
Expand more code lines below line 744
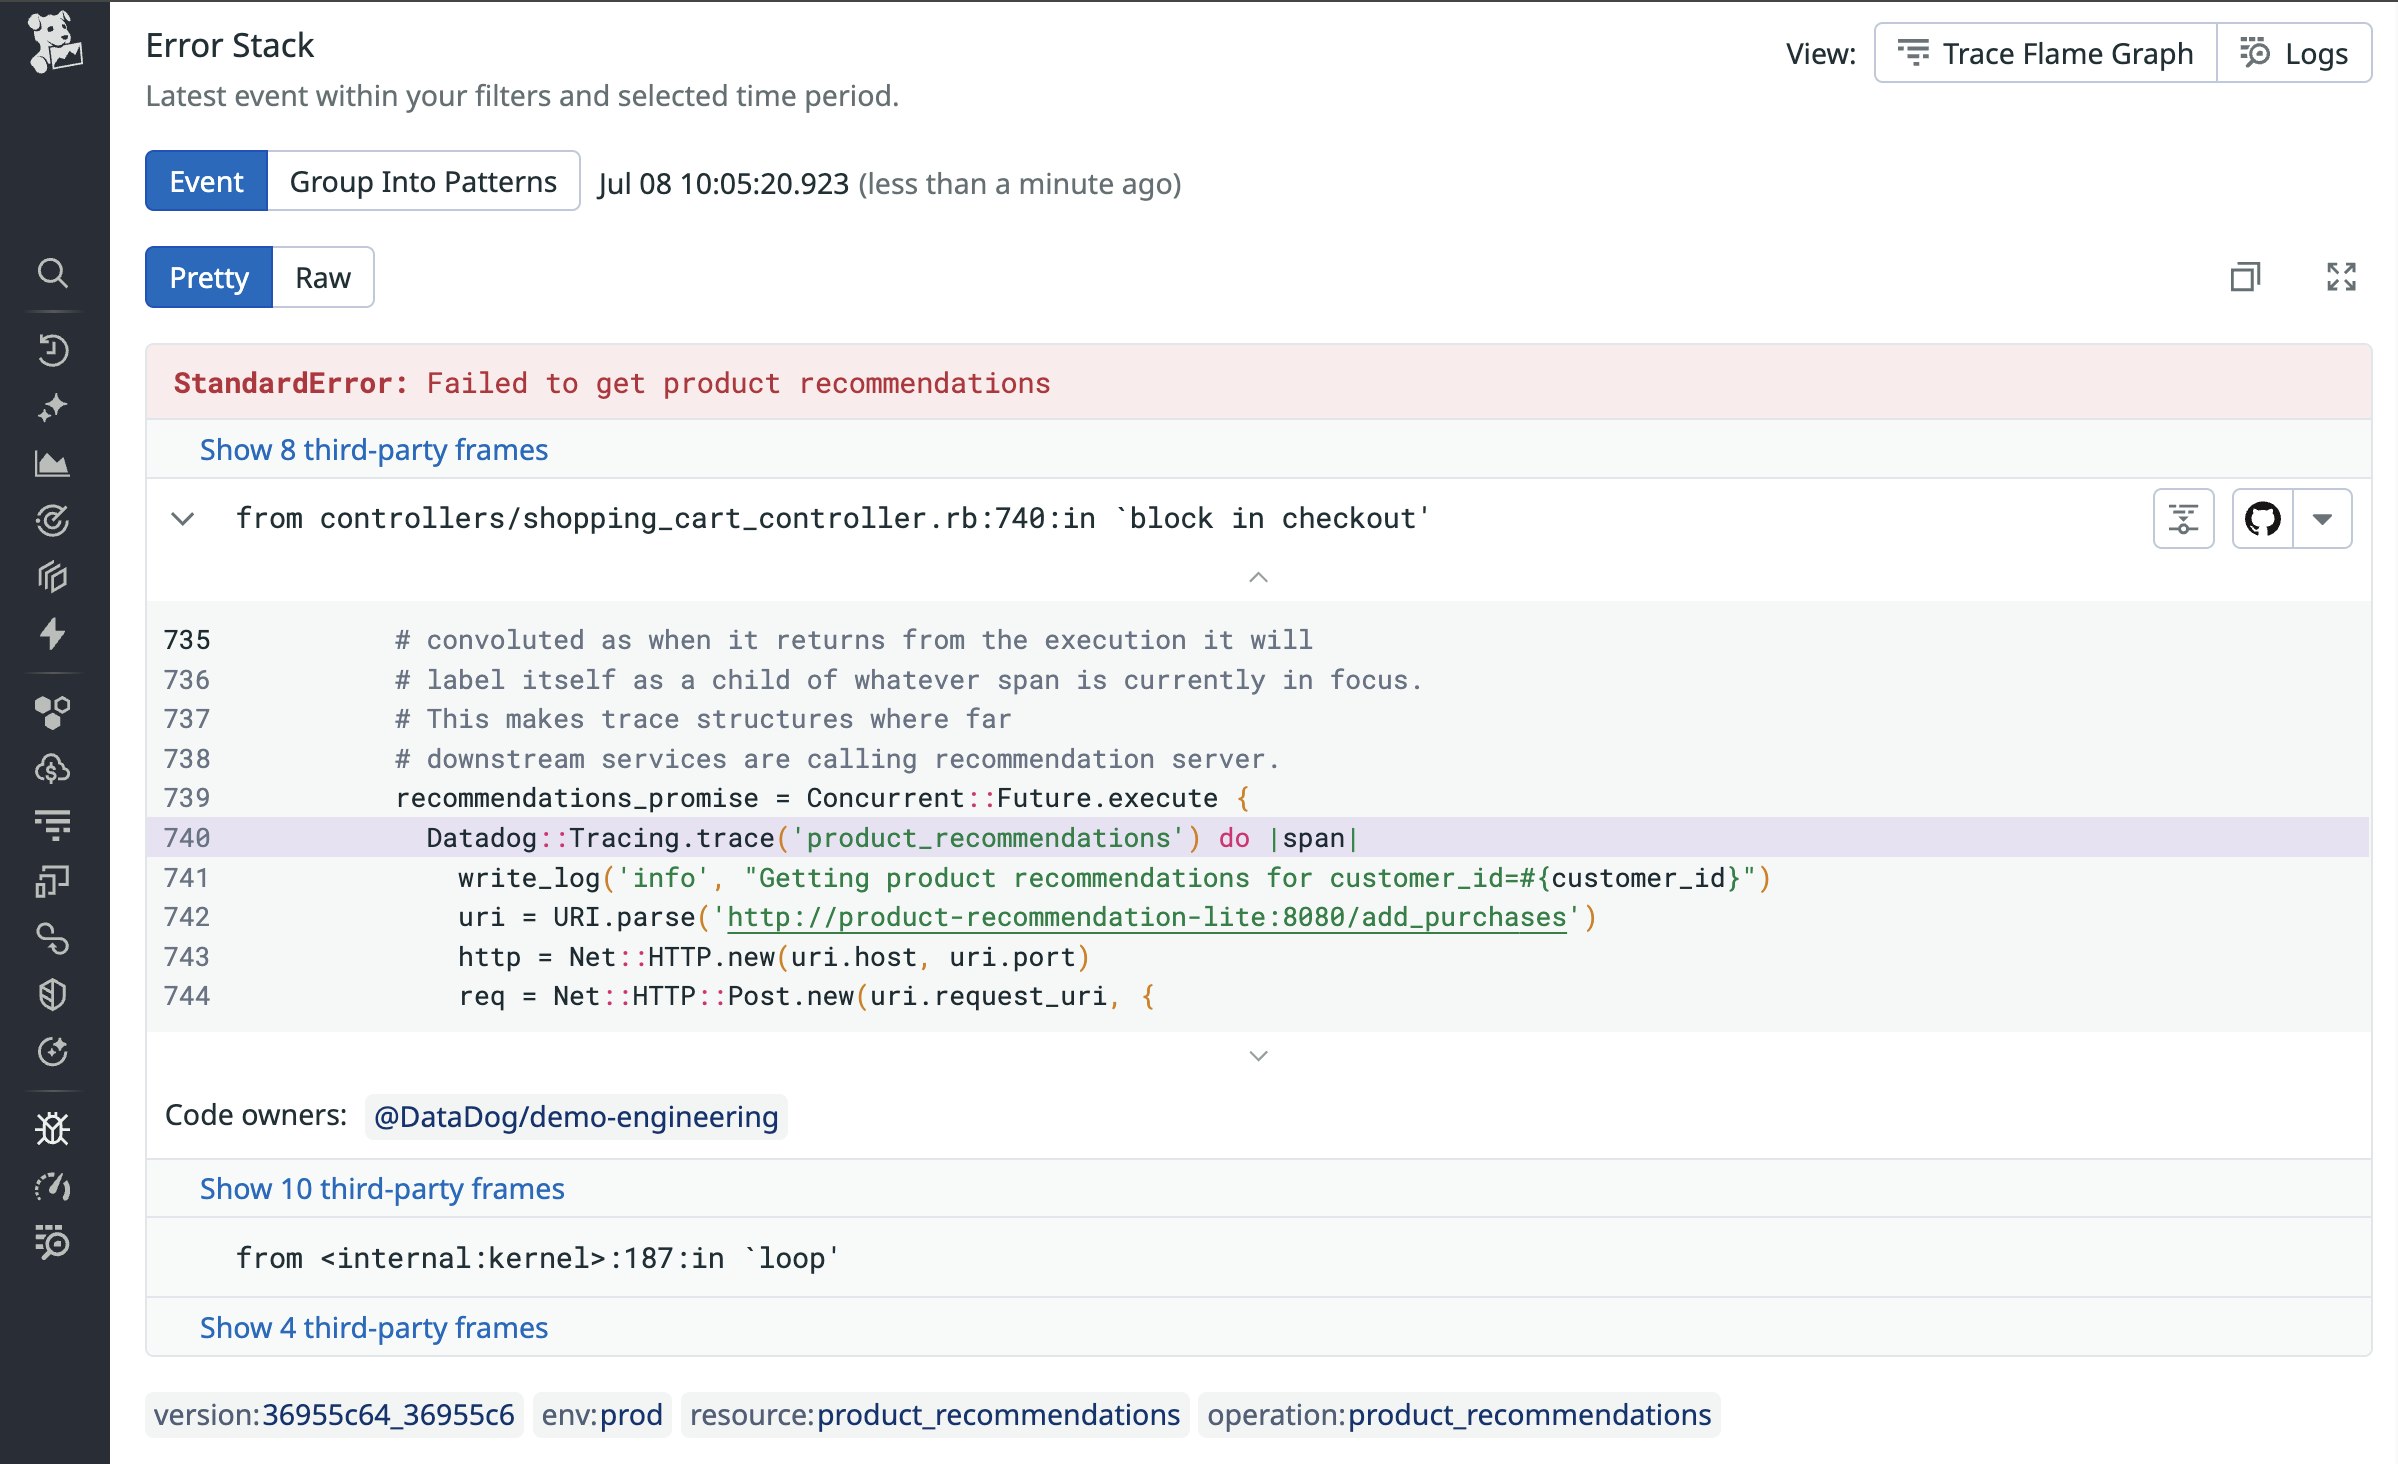pos(1258,1056)
